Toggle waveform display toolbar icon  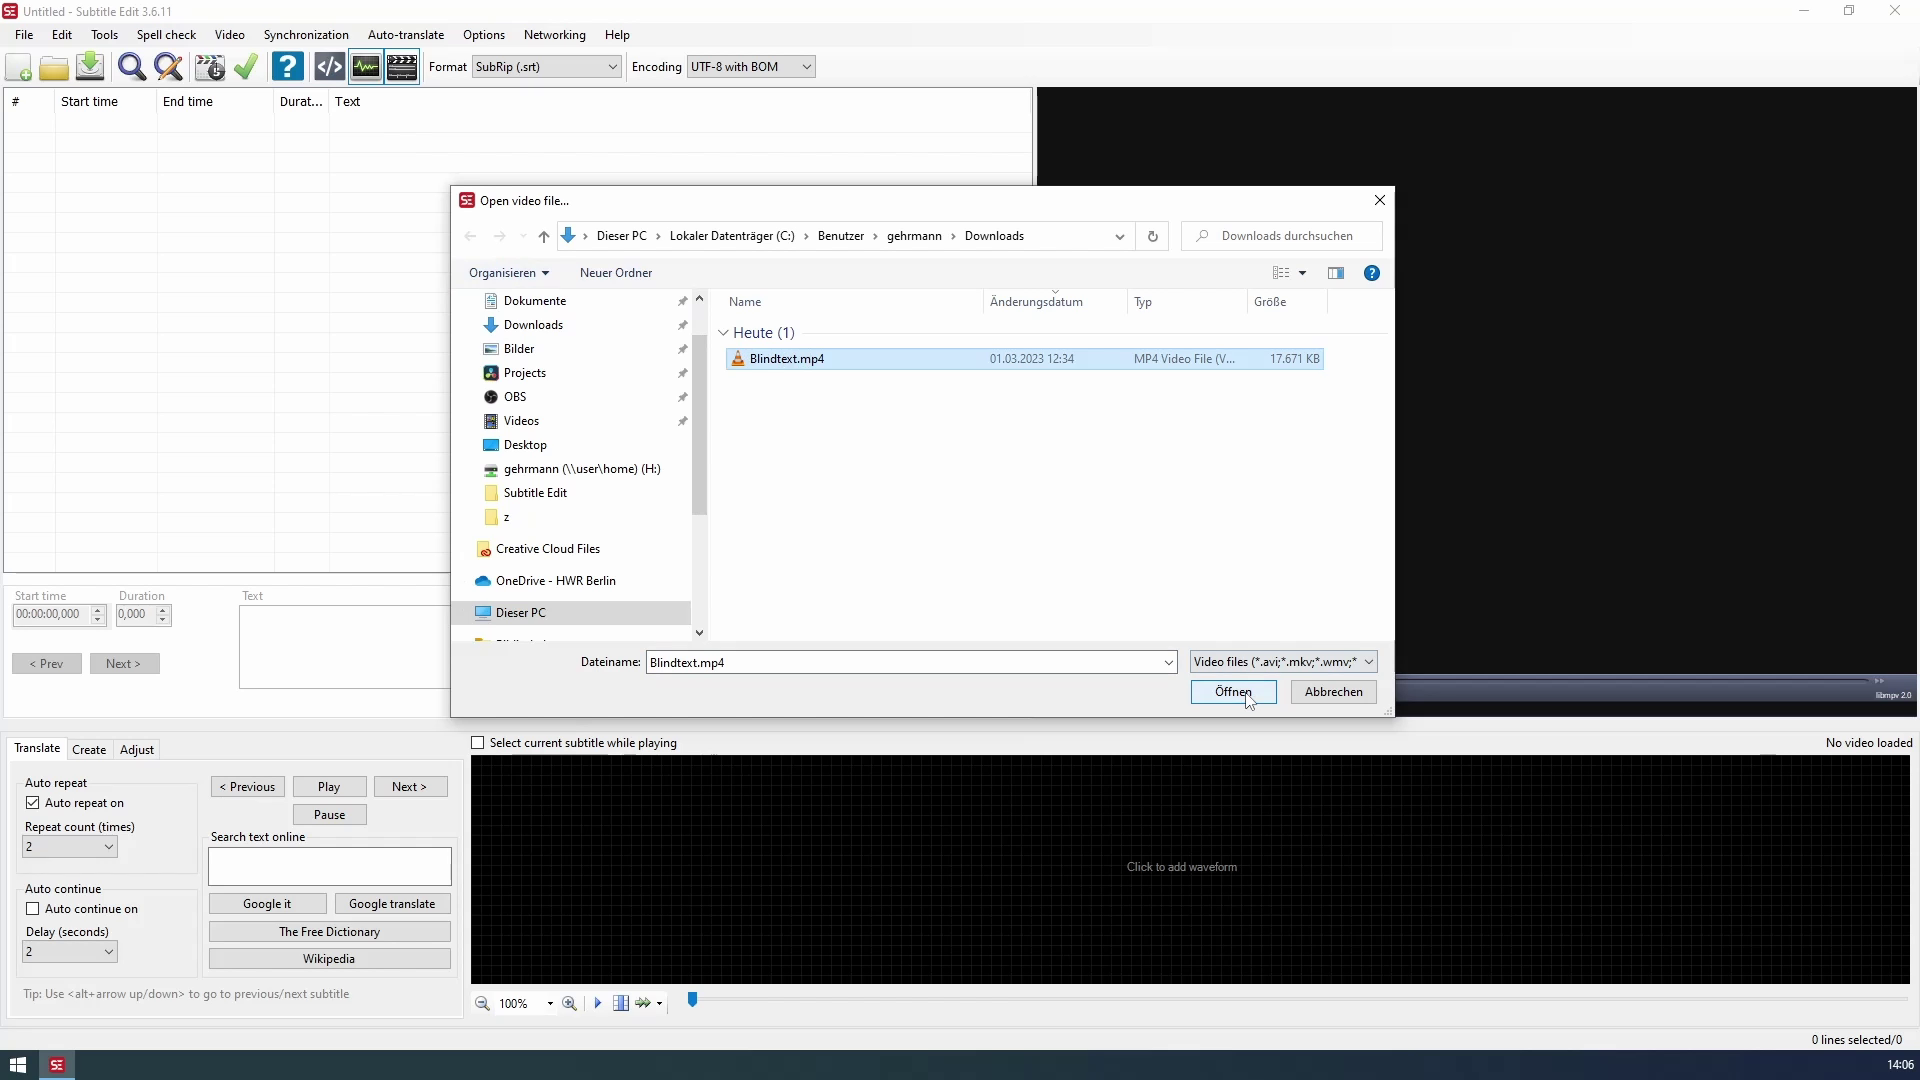click(x=366, y=67)
